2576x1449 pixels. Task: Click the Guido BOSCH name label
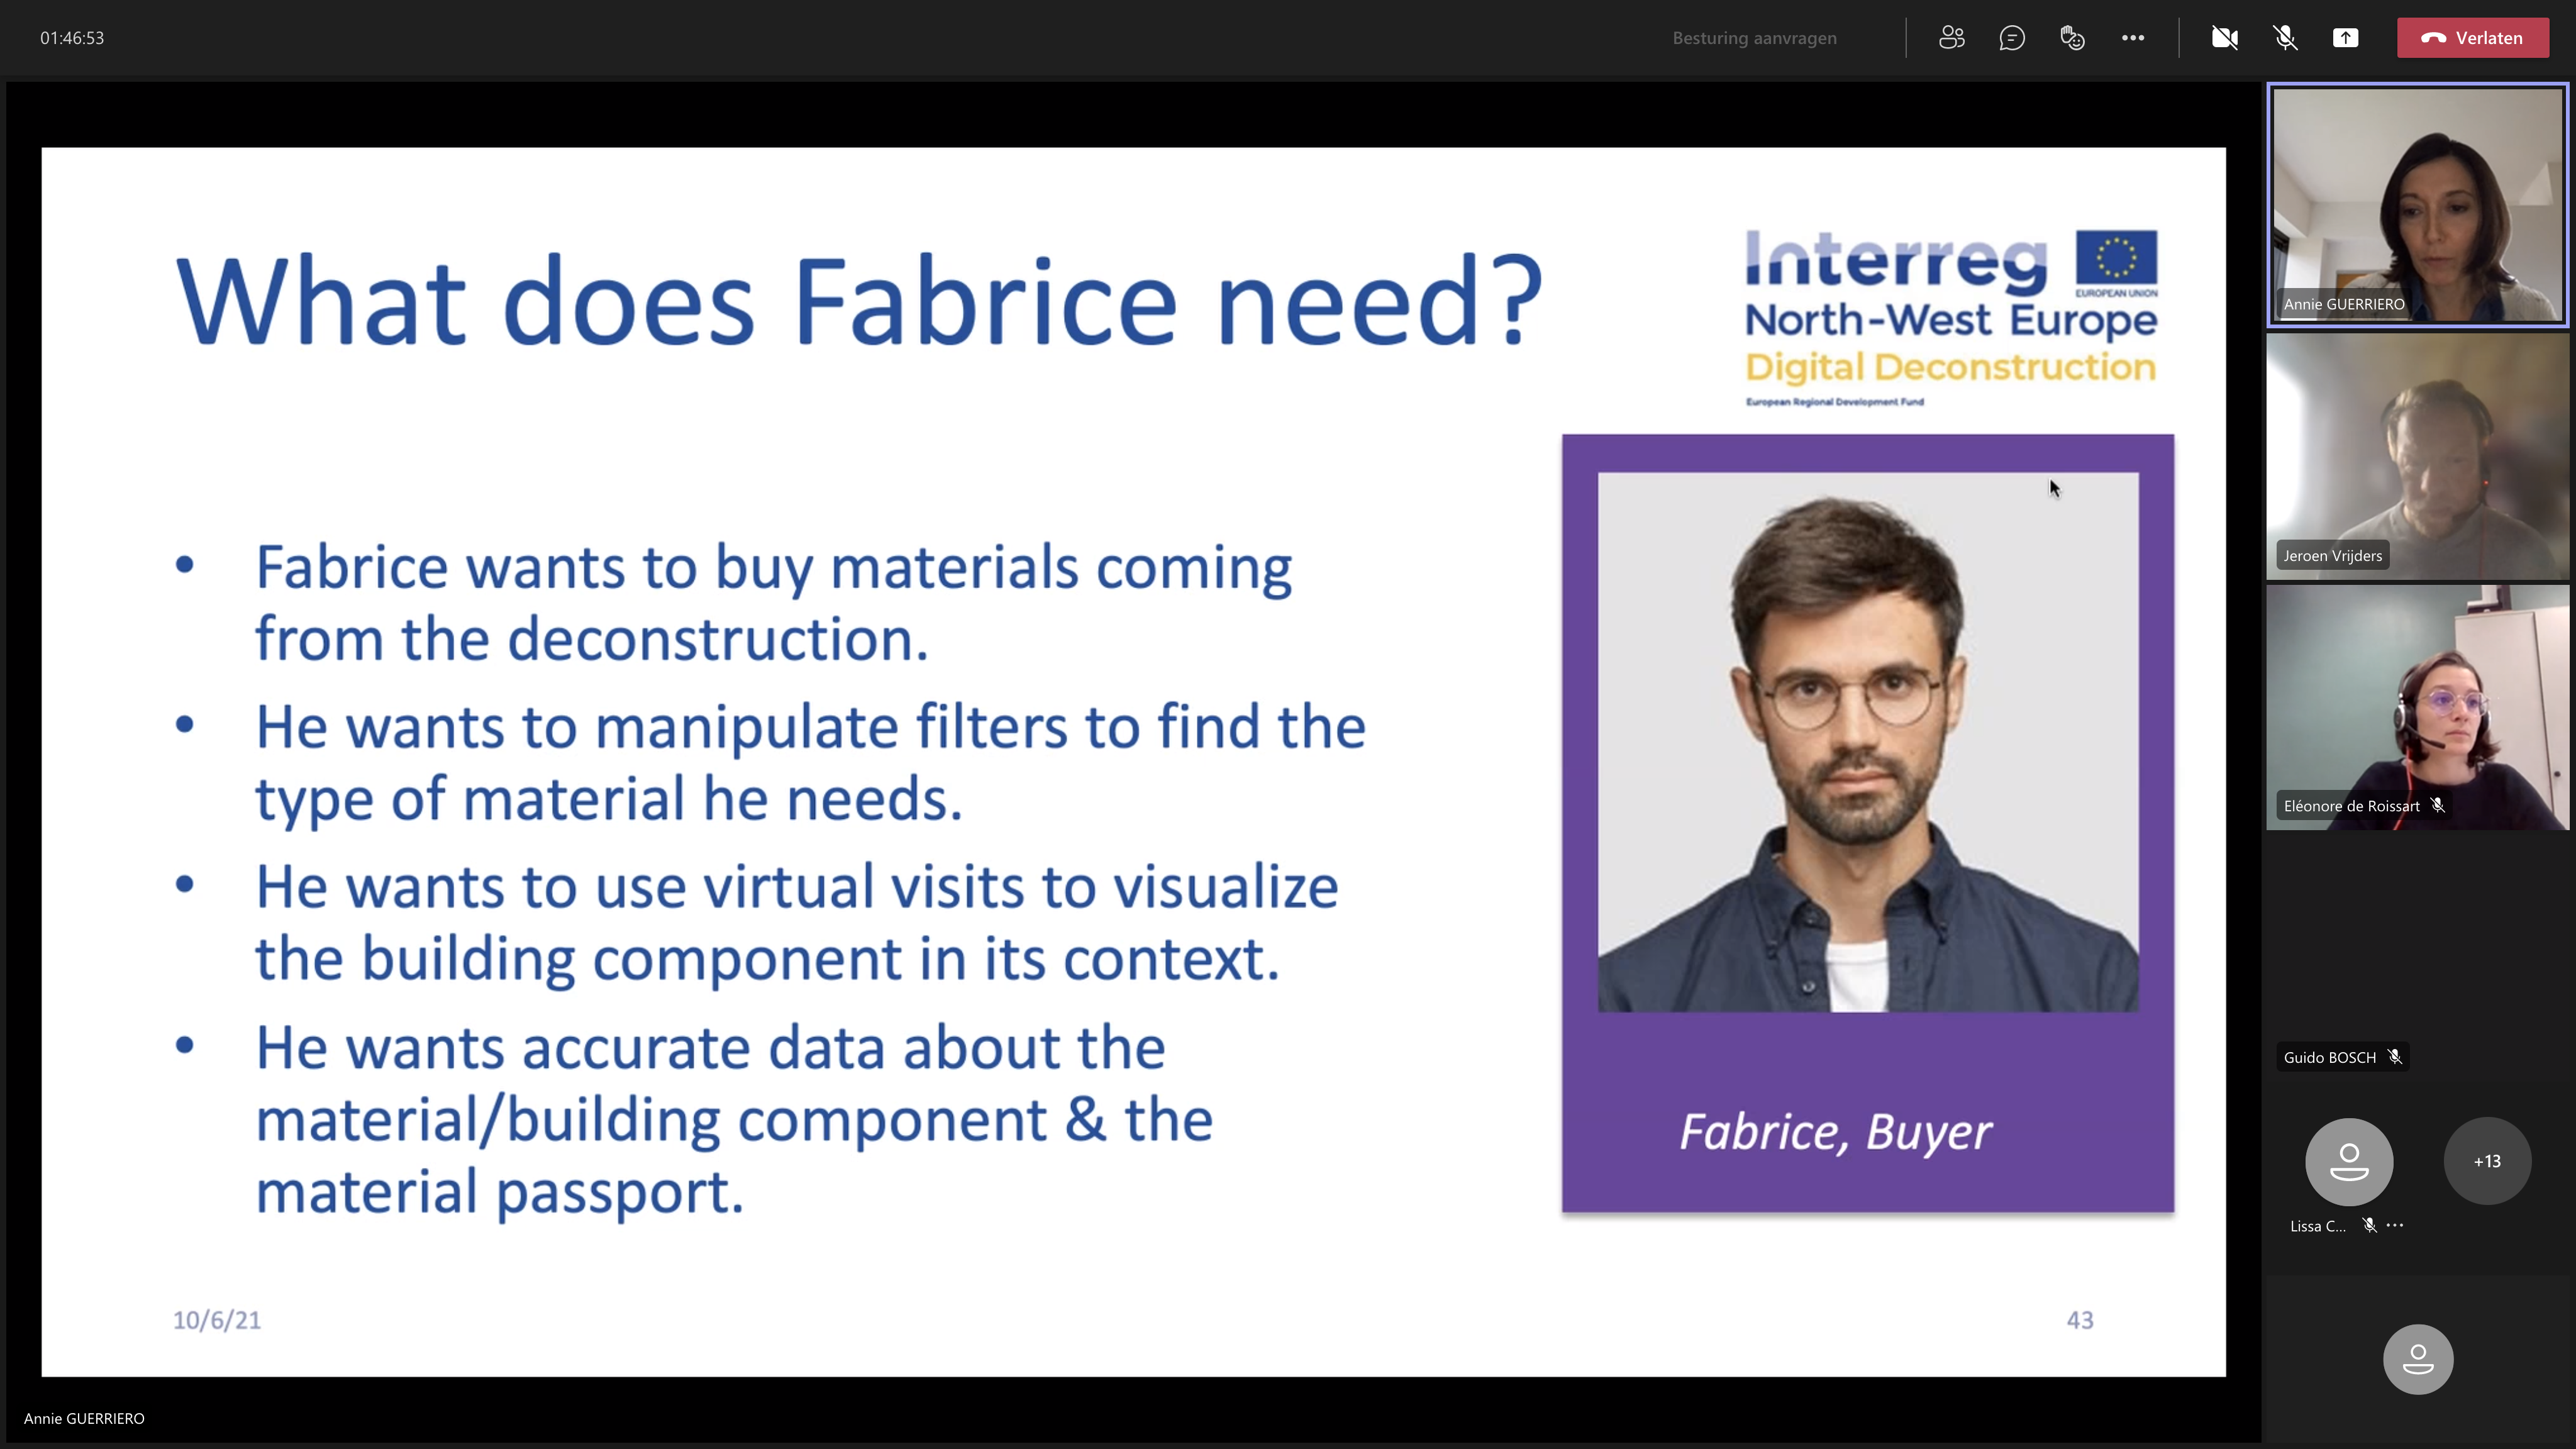(x=2329, y=1057)
